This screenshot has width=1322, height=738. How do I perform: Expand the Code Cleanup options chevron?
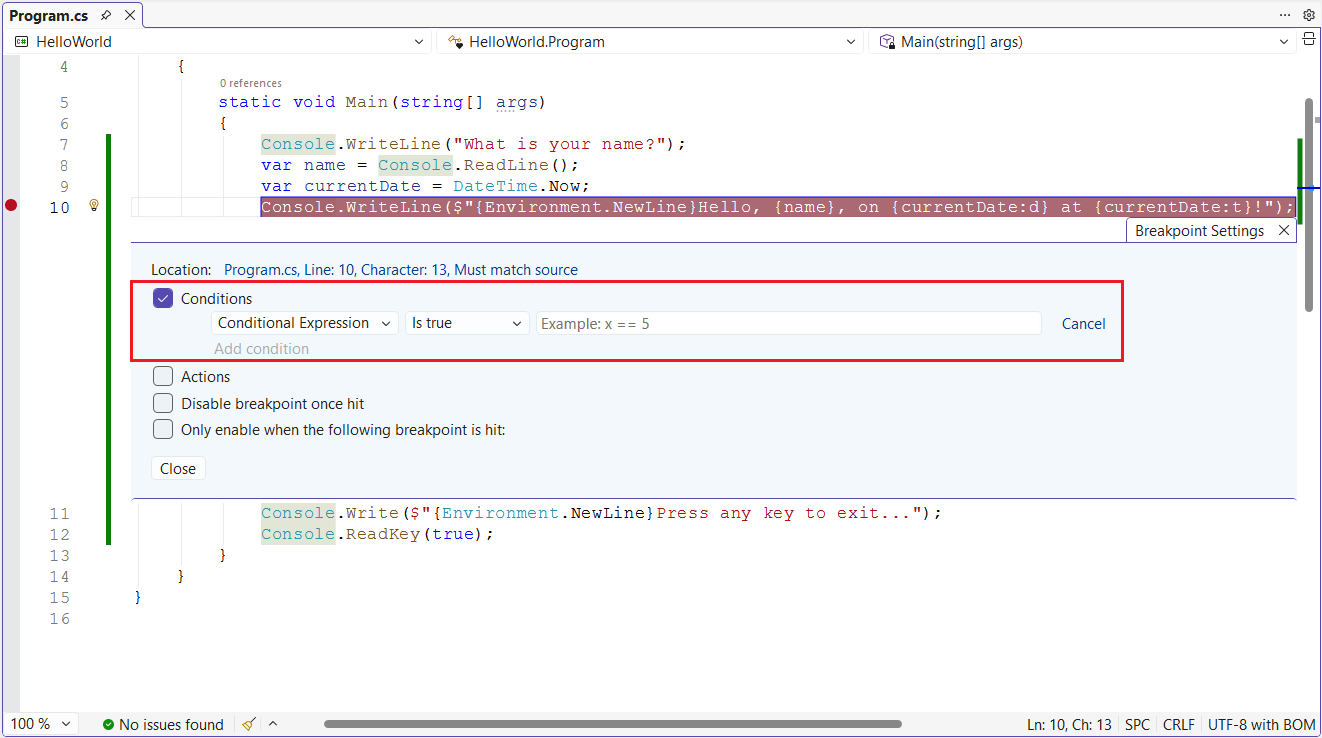tap(271, 723)
